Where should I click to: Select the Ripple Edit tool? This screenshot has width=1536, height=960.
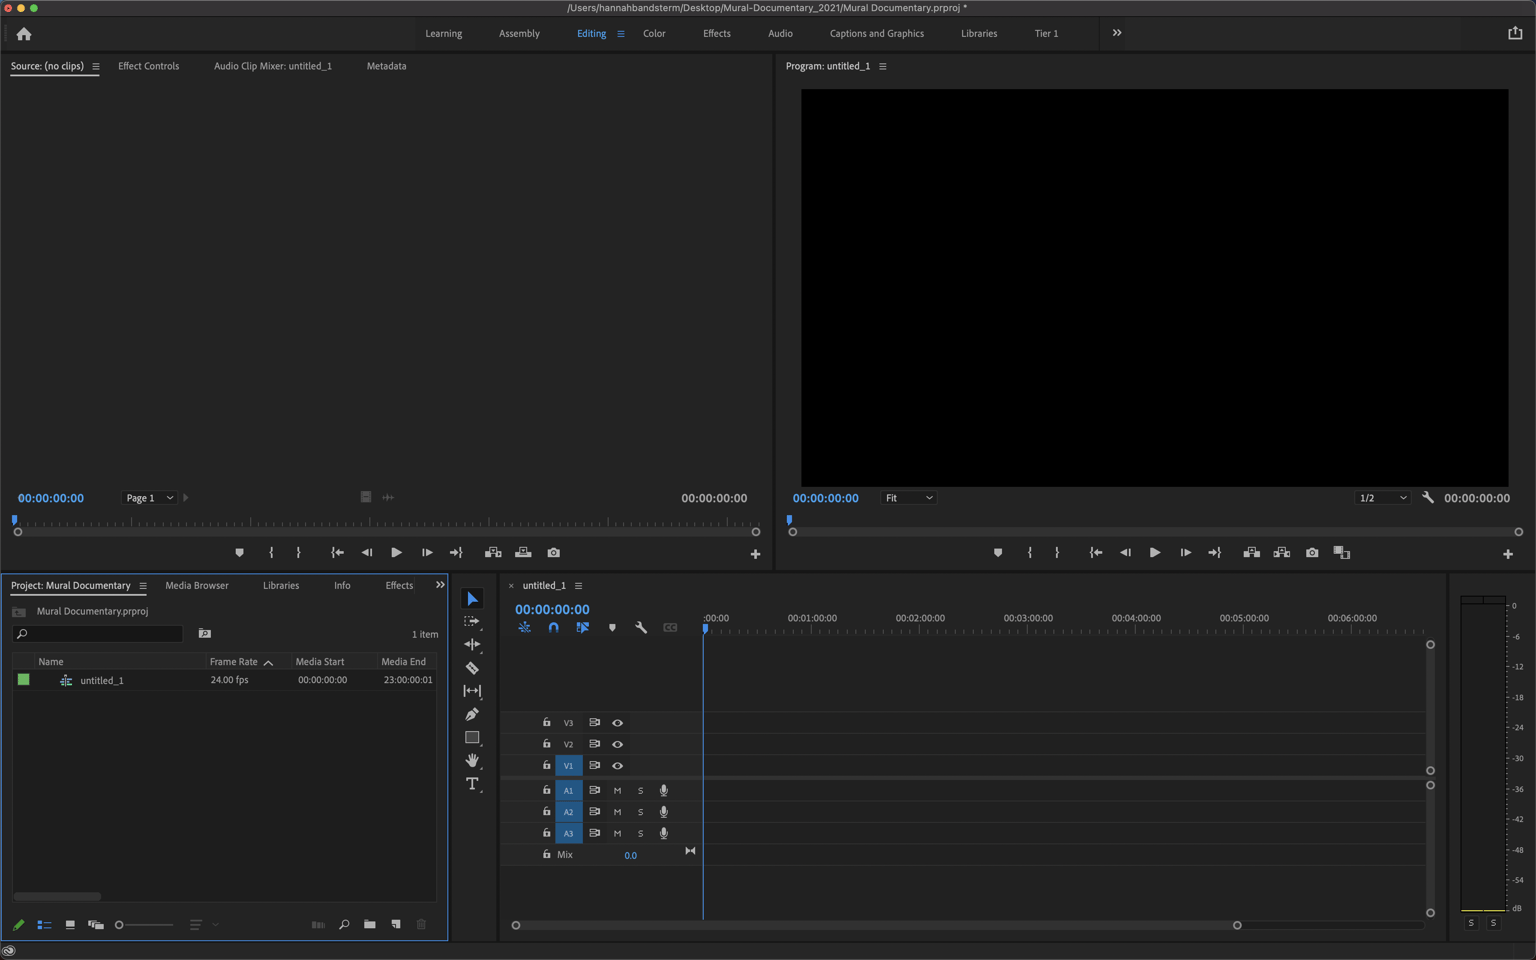[x=472, y=645]
